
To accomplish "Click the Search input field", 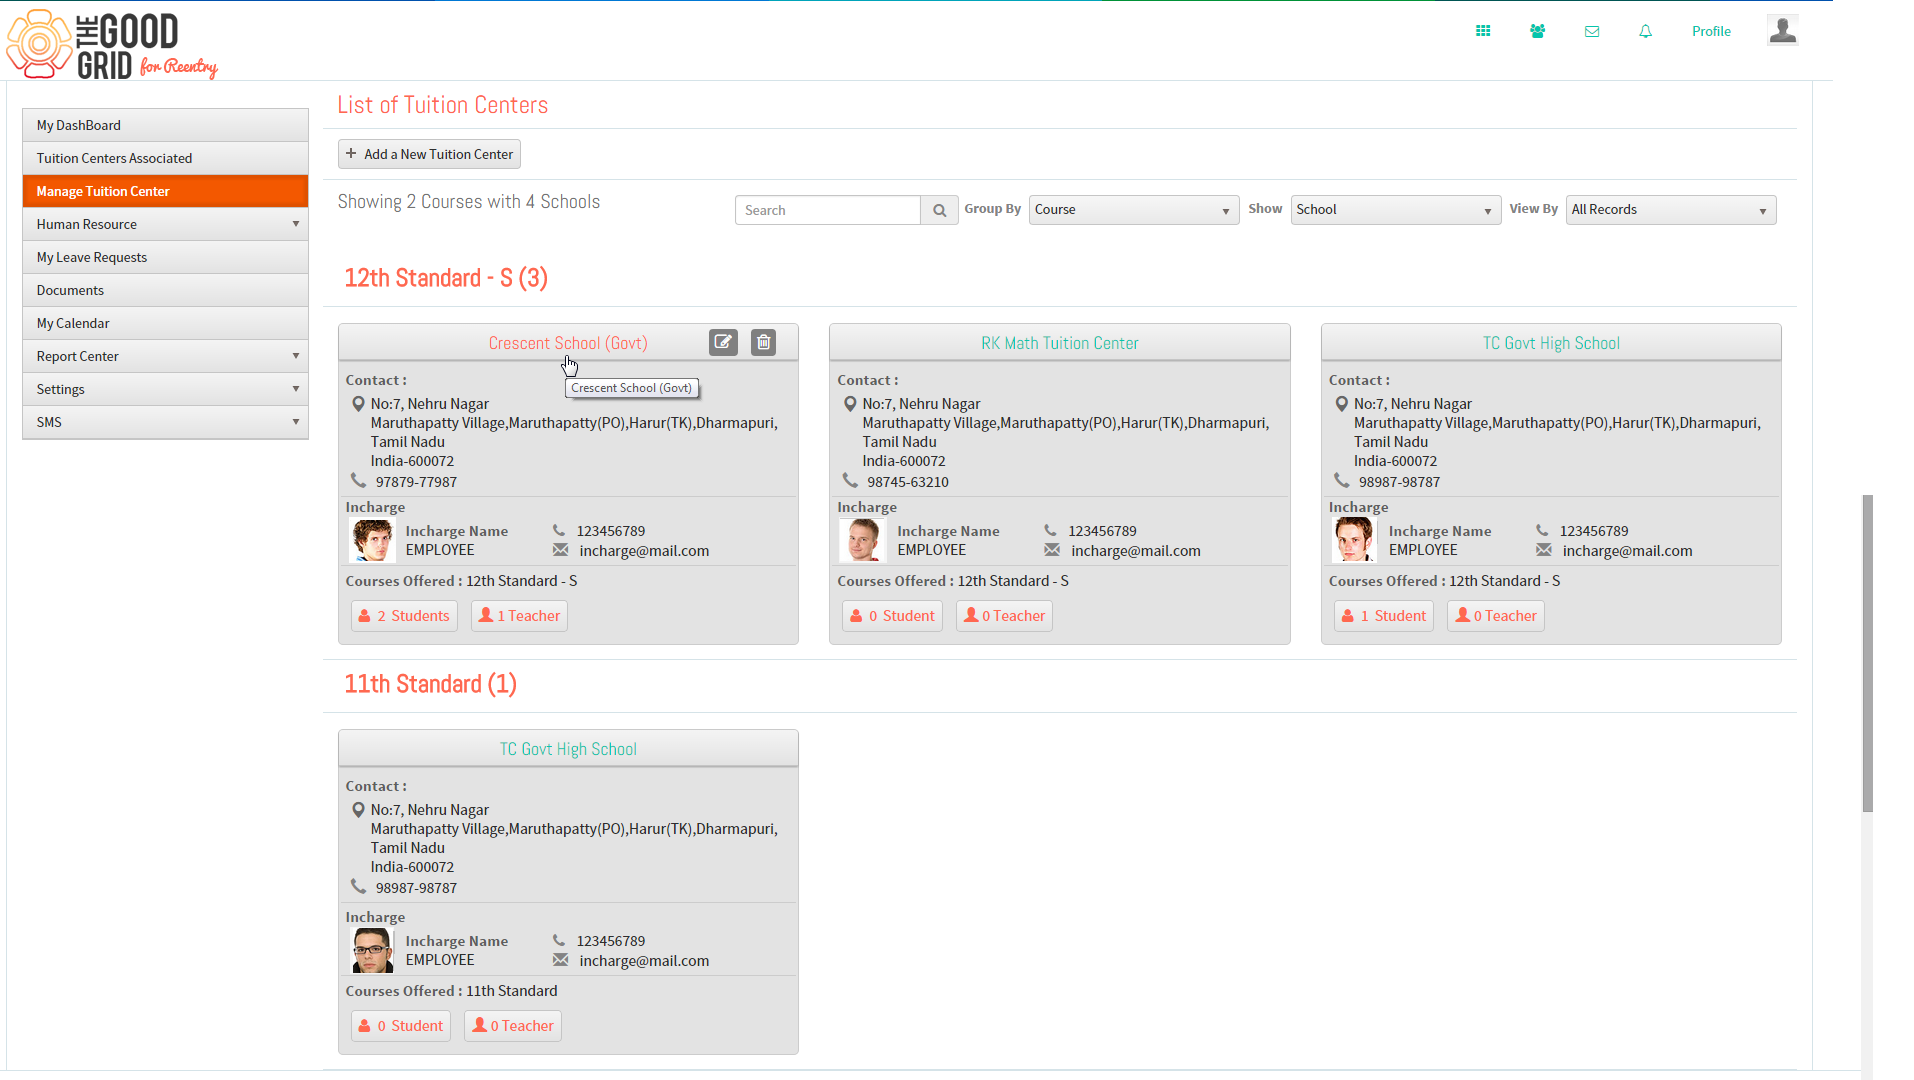I will (828, 210).
